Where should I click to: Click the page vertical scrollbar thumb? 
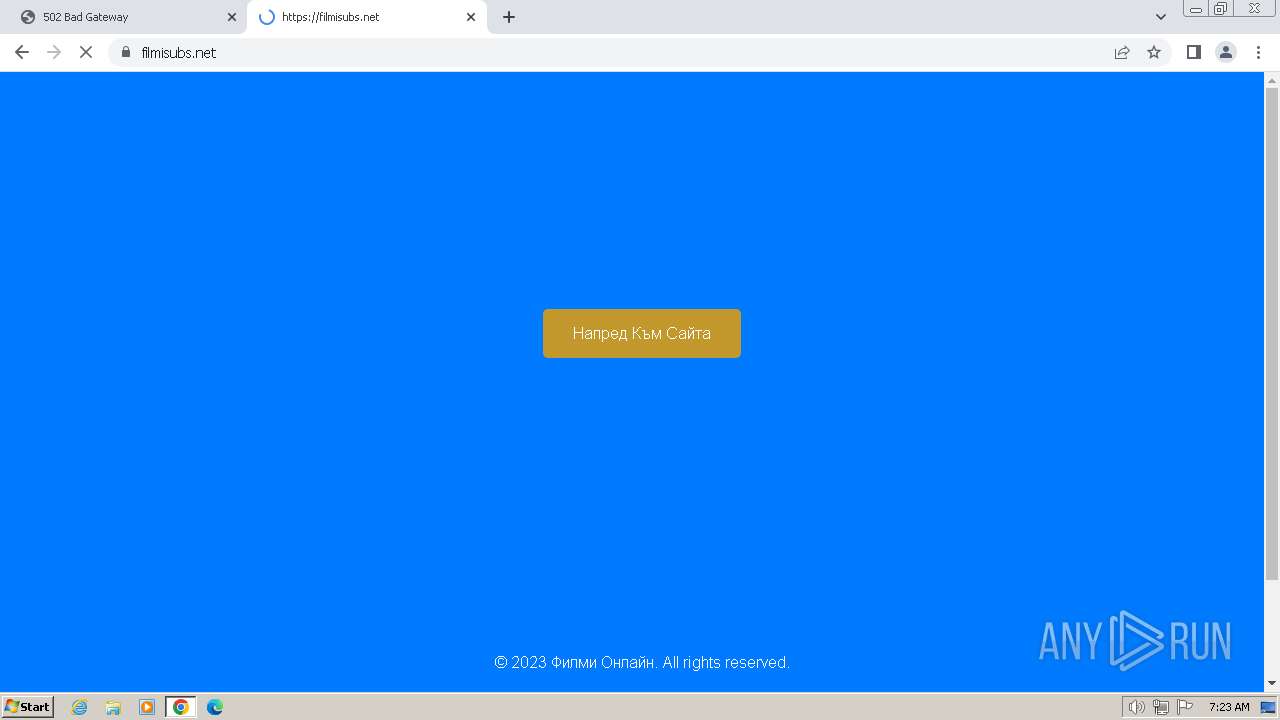(1272, 333)
